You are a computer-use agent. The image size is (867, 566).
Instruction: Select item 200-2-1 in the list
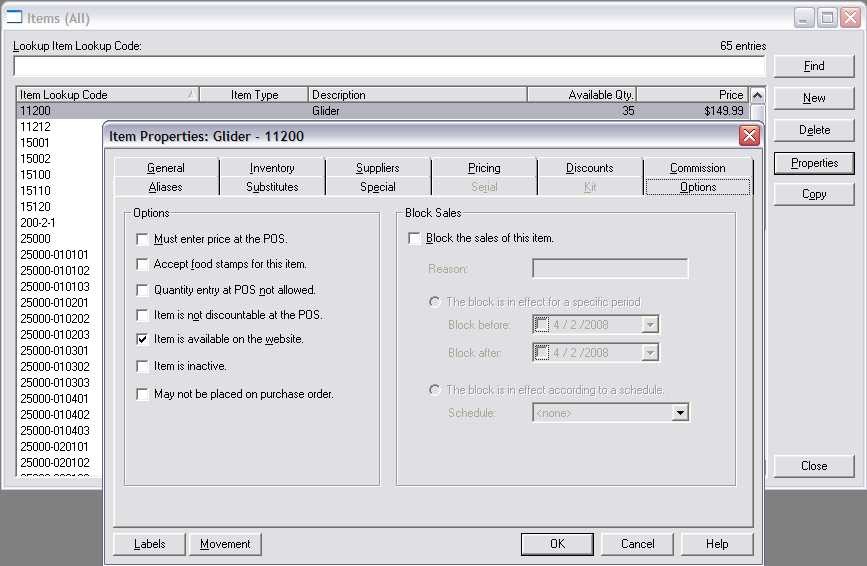(38, 223)
